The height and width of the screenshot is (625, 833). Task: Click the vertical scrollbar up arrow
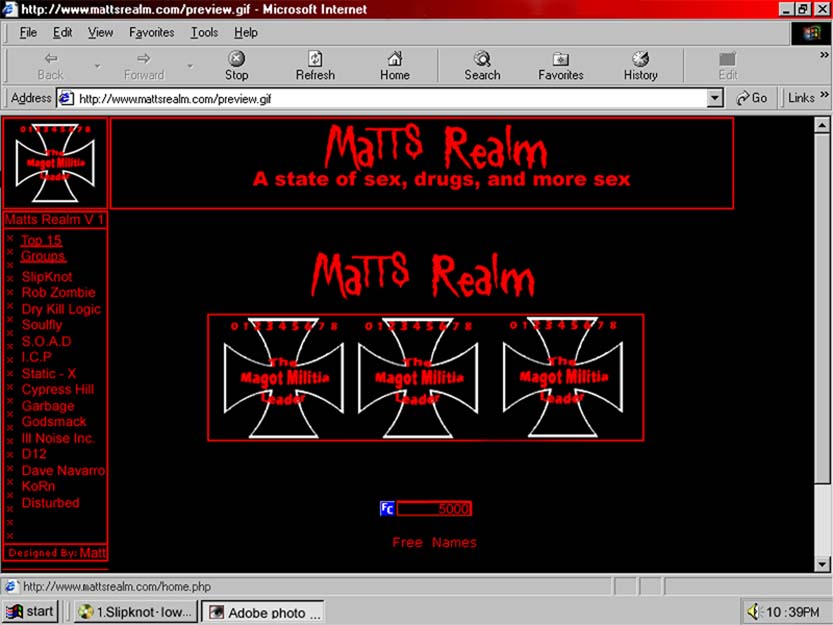pos(822,125)
